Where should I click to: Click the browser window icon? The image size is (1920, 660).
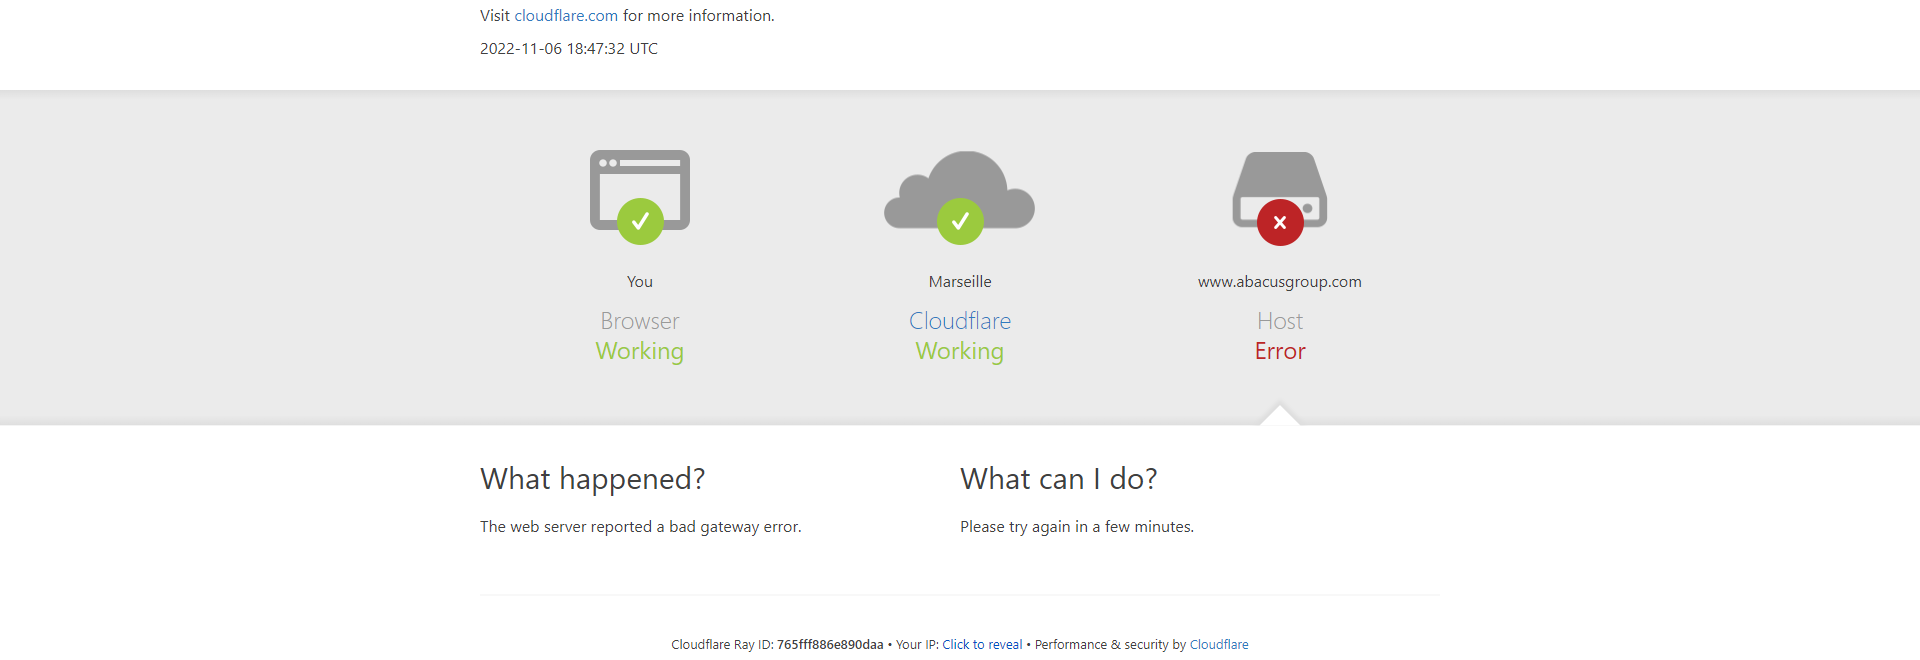(640, 190)
